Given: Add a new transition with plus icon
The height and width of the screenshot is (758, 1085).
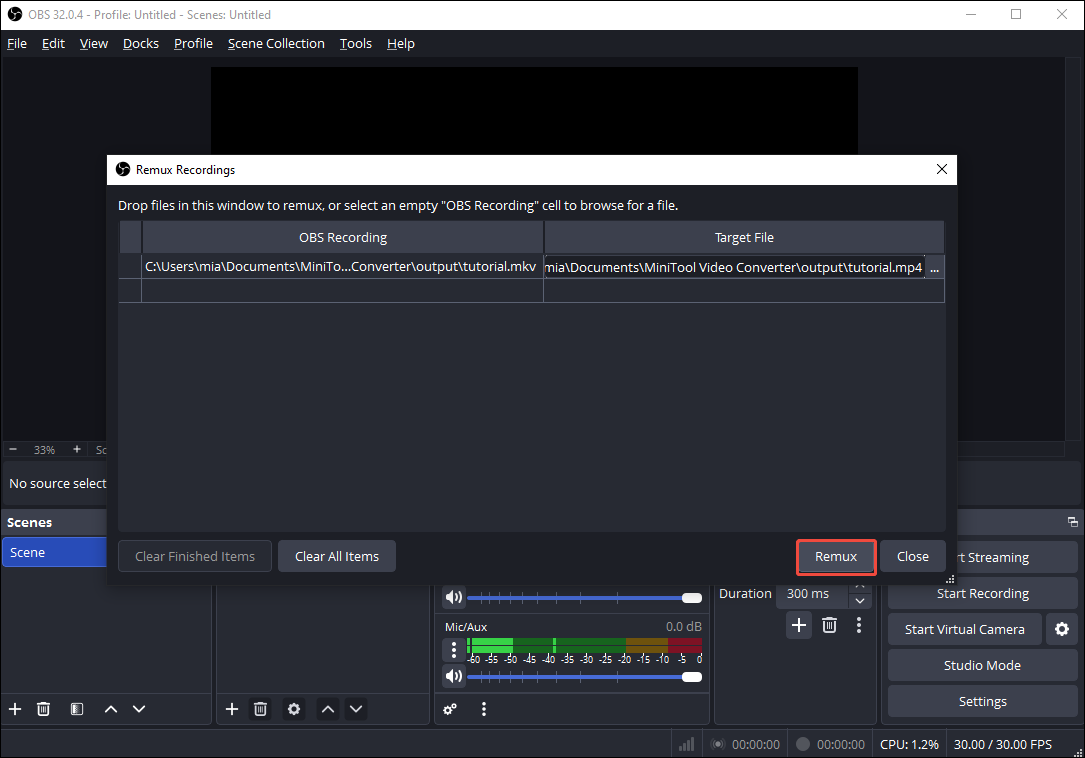Looking at the screenshot, I should pyautogui.click(x=798, y=625).
